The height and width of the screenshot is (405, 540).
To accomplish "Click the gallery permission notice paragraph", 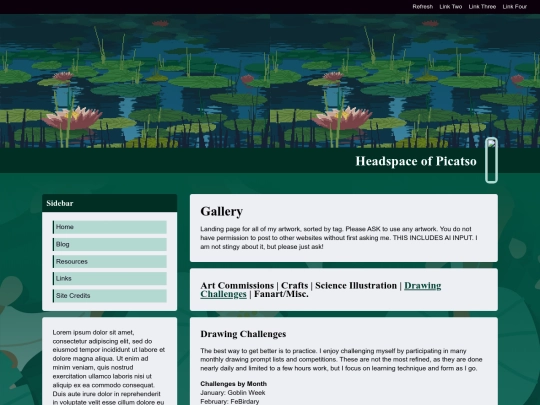I will click(339, 238).
